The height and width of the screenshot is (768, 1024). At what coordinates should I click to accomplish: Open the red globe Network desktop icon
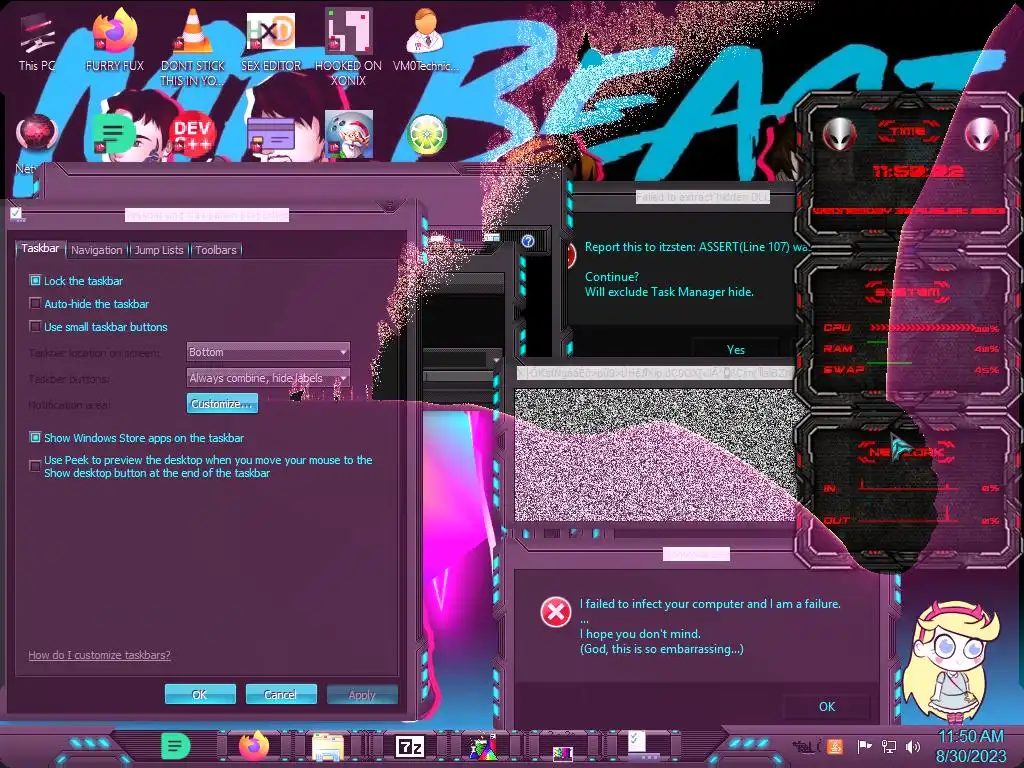point(37,133)
